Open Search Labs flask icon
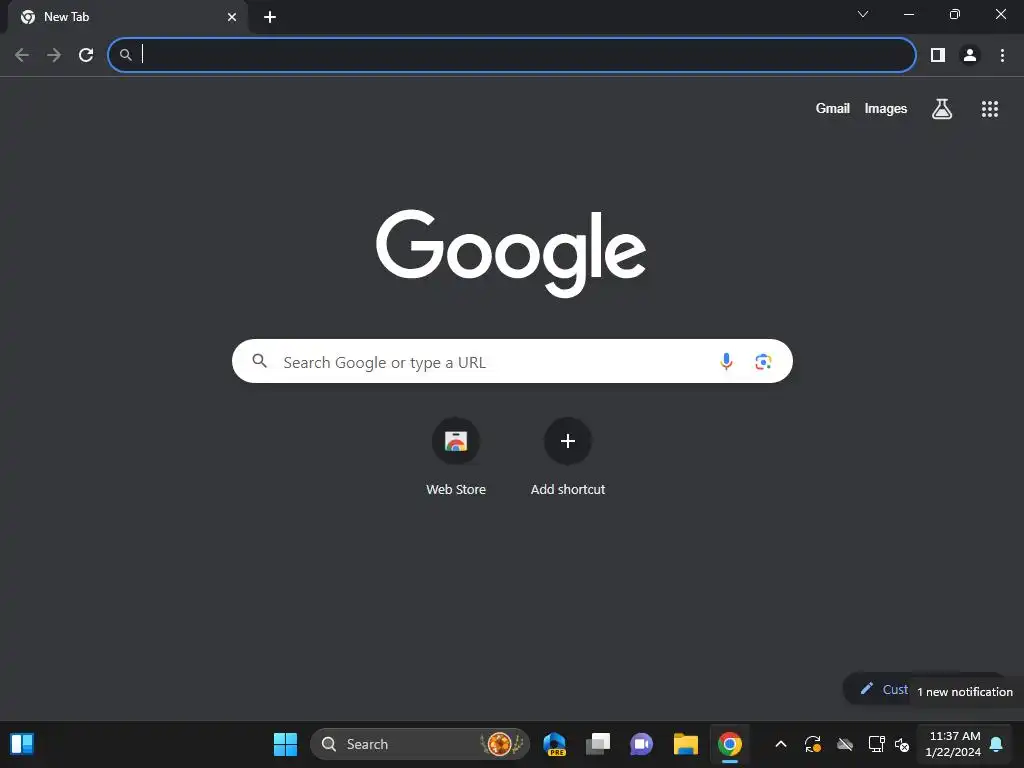Viewport: 1024px width, 768px height. point(941,108)
